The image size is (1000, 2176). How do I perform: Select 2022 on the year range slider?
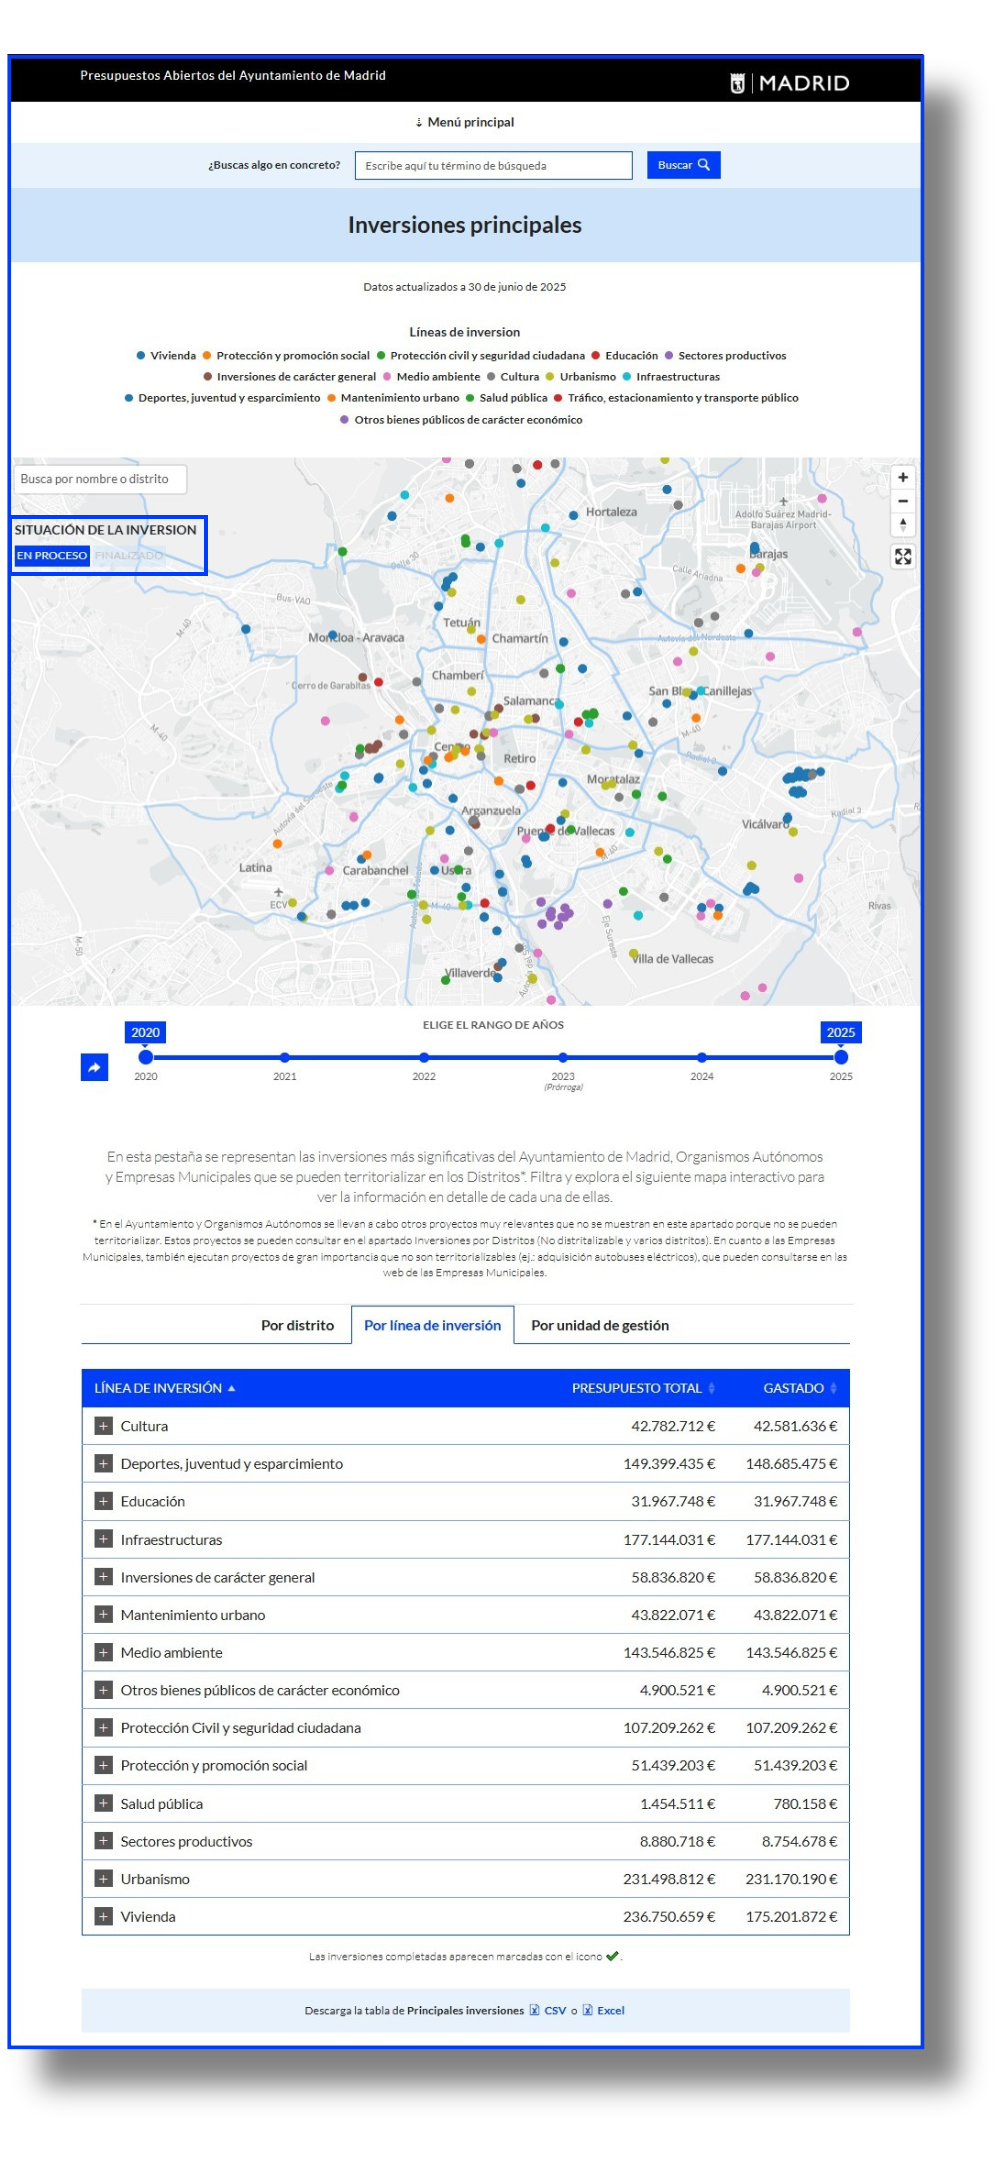[424, 1057]
